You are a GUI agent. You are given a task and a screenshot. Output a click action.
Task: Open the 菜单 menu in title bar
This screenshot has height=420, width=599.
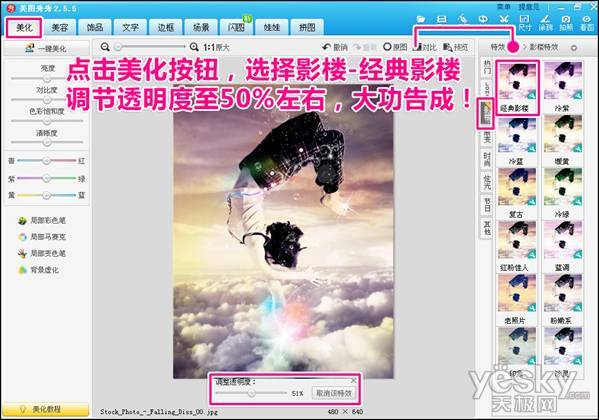tap(503, 6)
